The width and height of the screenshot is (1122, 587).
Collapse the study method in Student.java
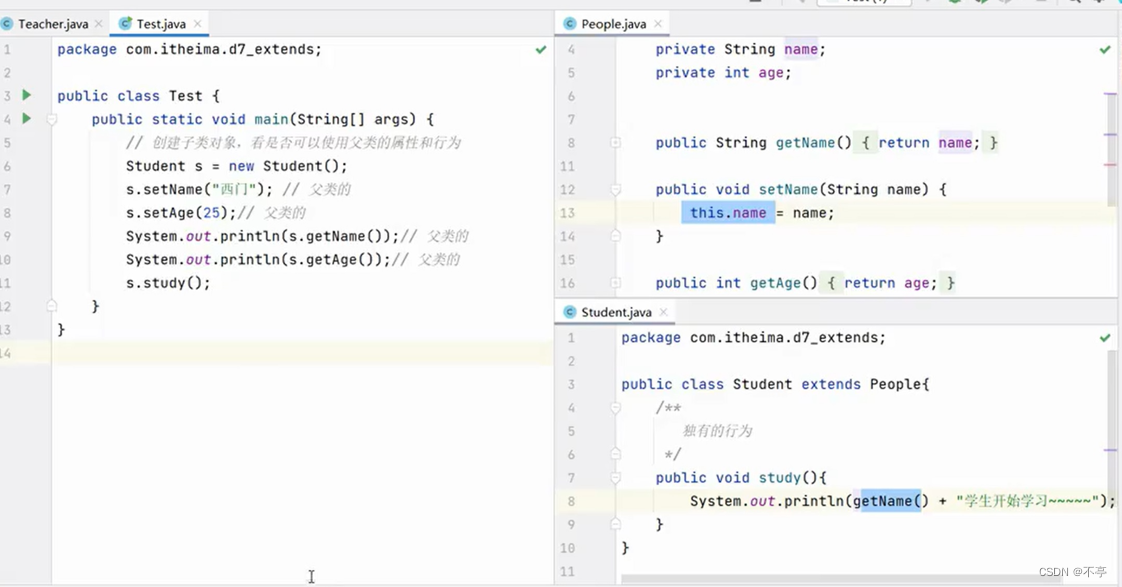tap(614, 478)
